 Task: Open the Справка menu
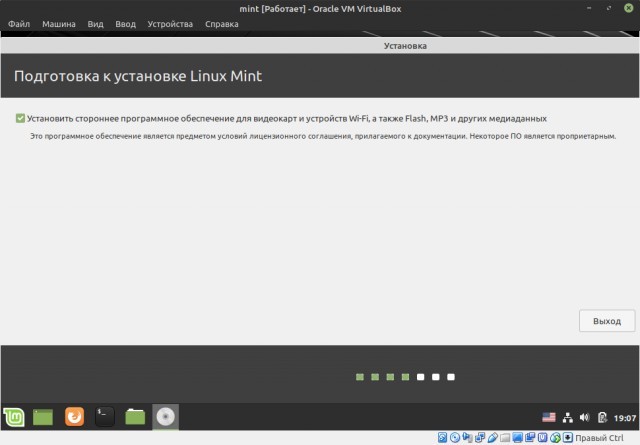222,24
